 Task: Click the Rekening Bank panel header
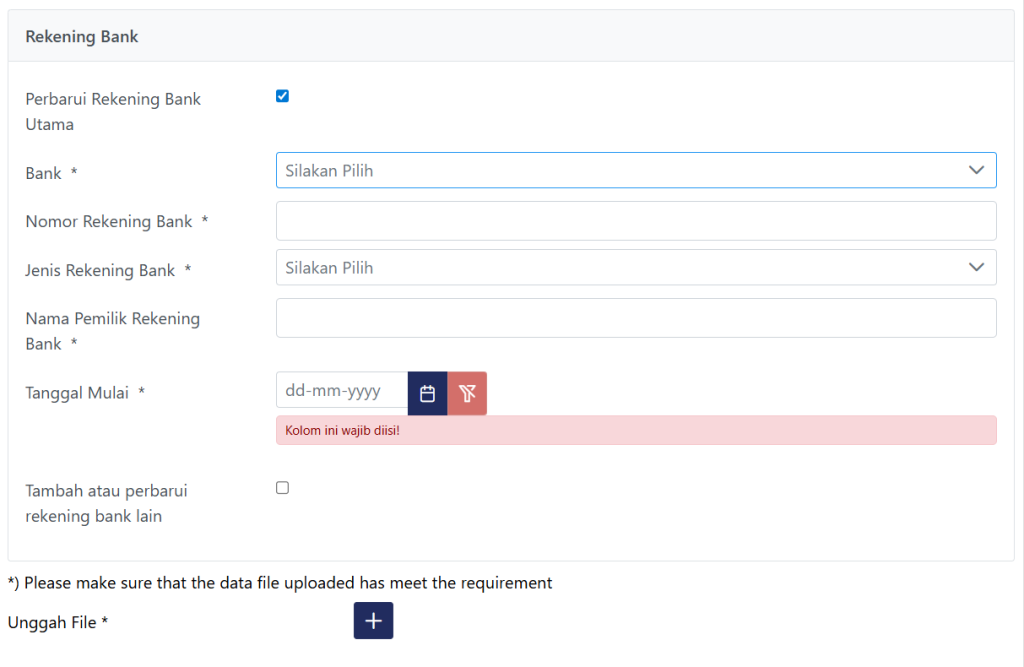point(82,37)
